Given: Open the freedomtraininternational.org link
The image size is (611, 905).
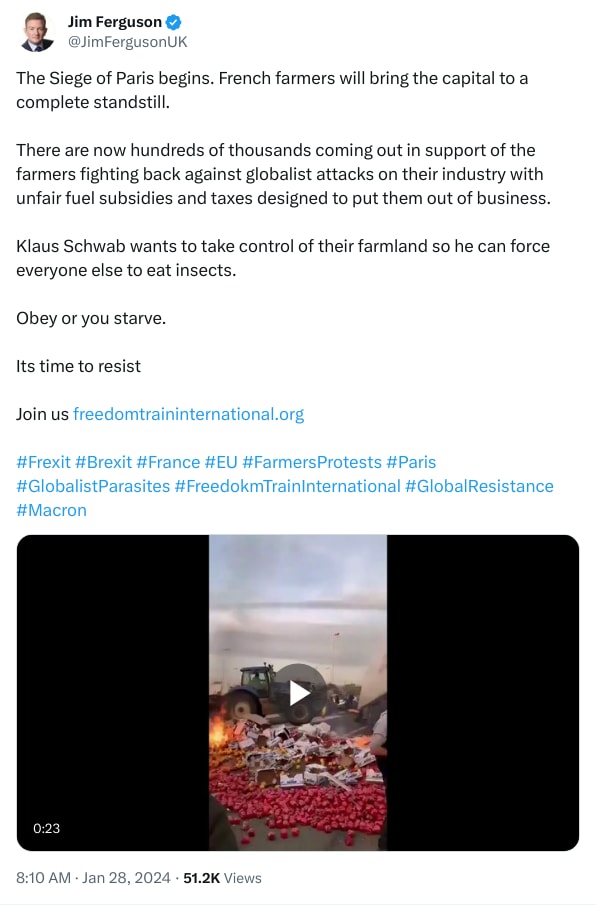Looking at the screenshot, I should tap(188, 413).
